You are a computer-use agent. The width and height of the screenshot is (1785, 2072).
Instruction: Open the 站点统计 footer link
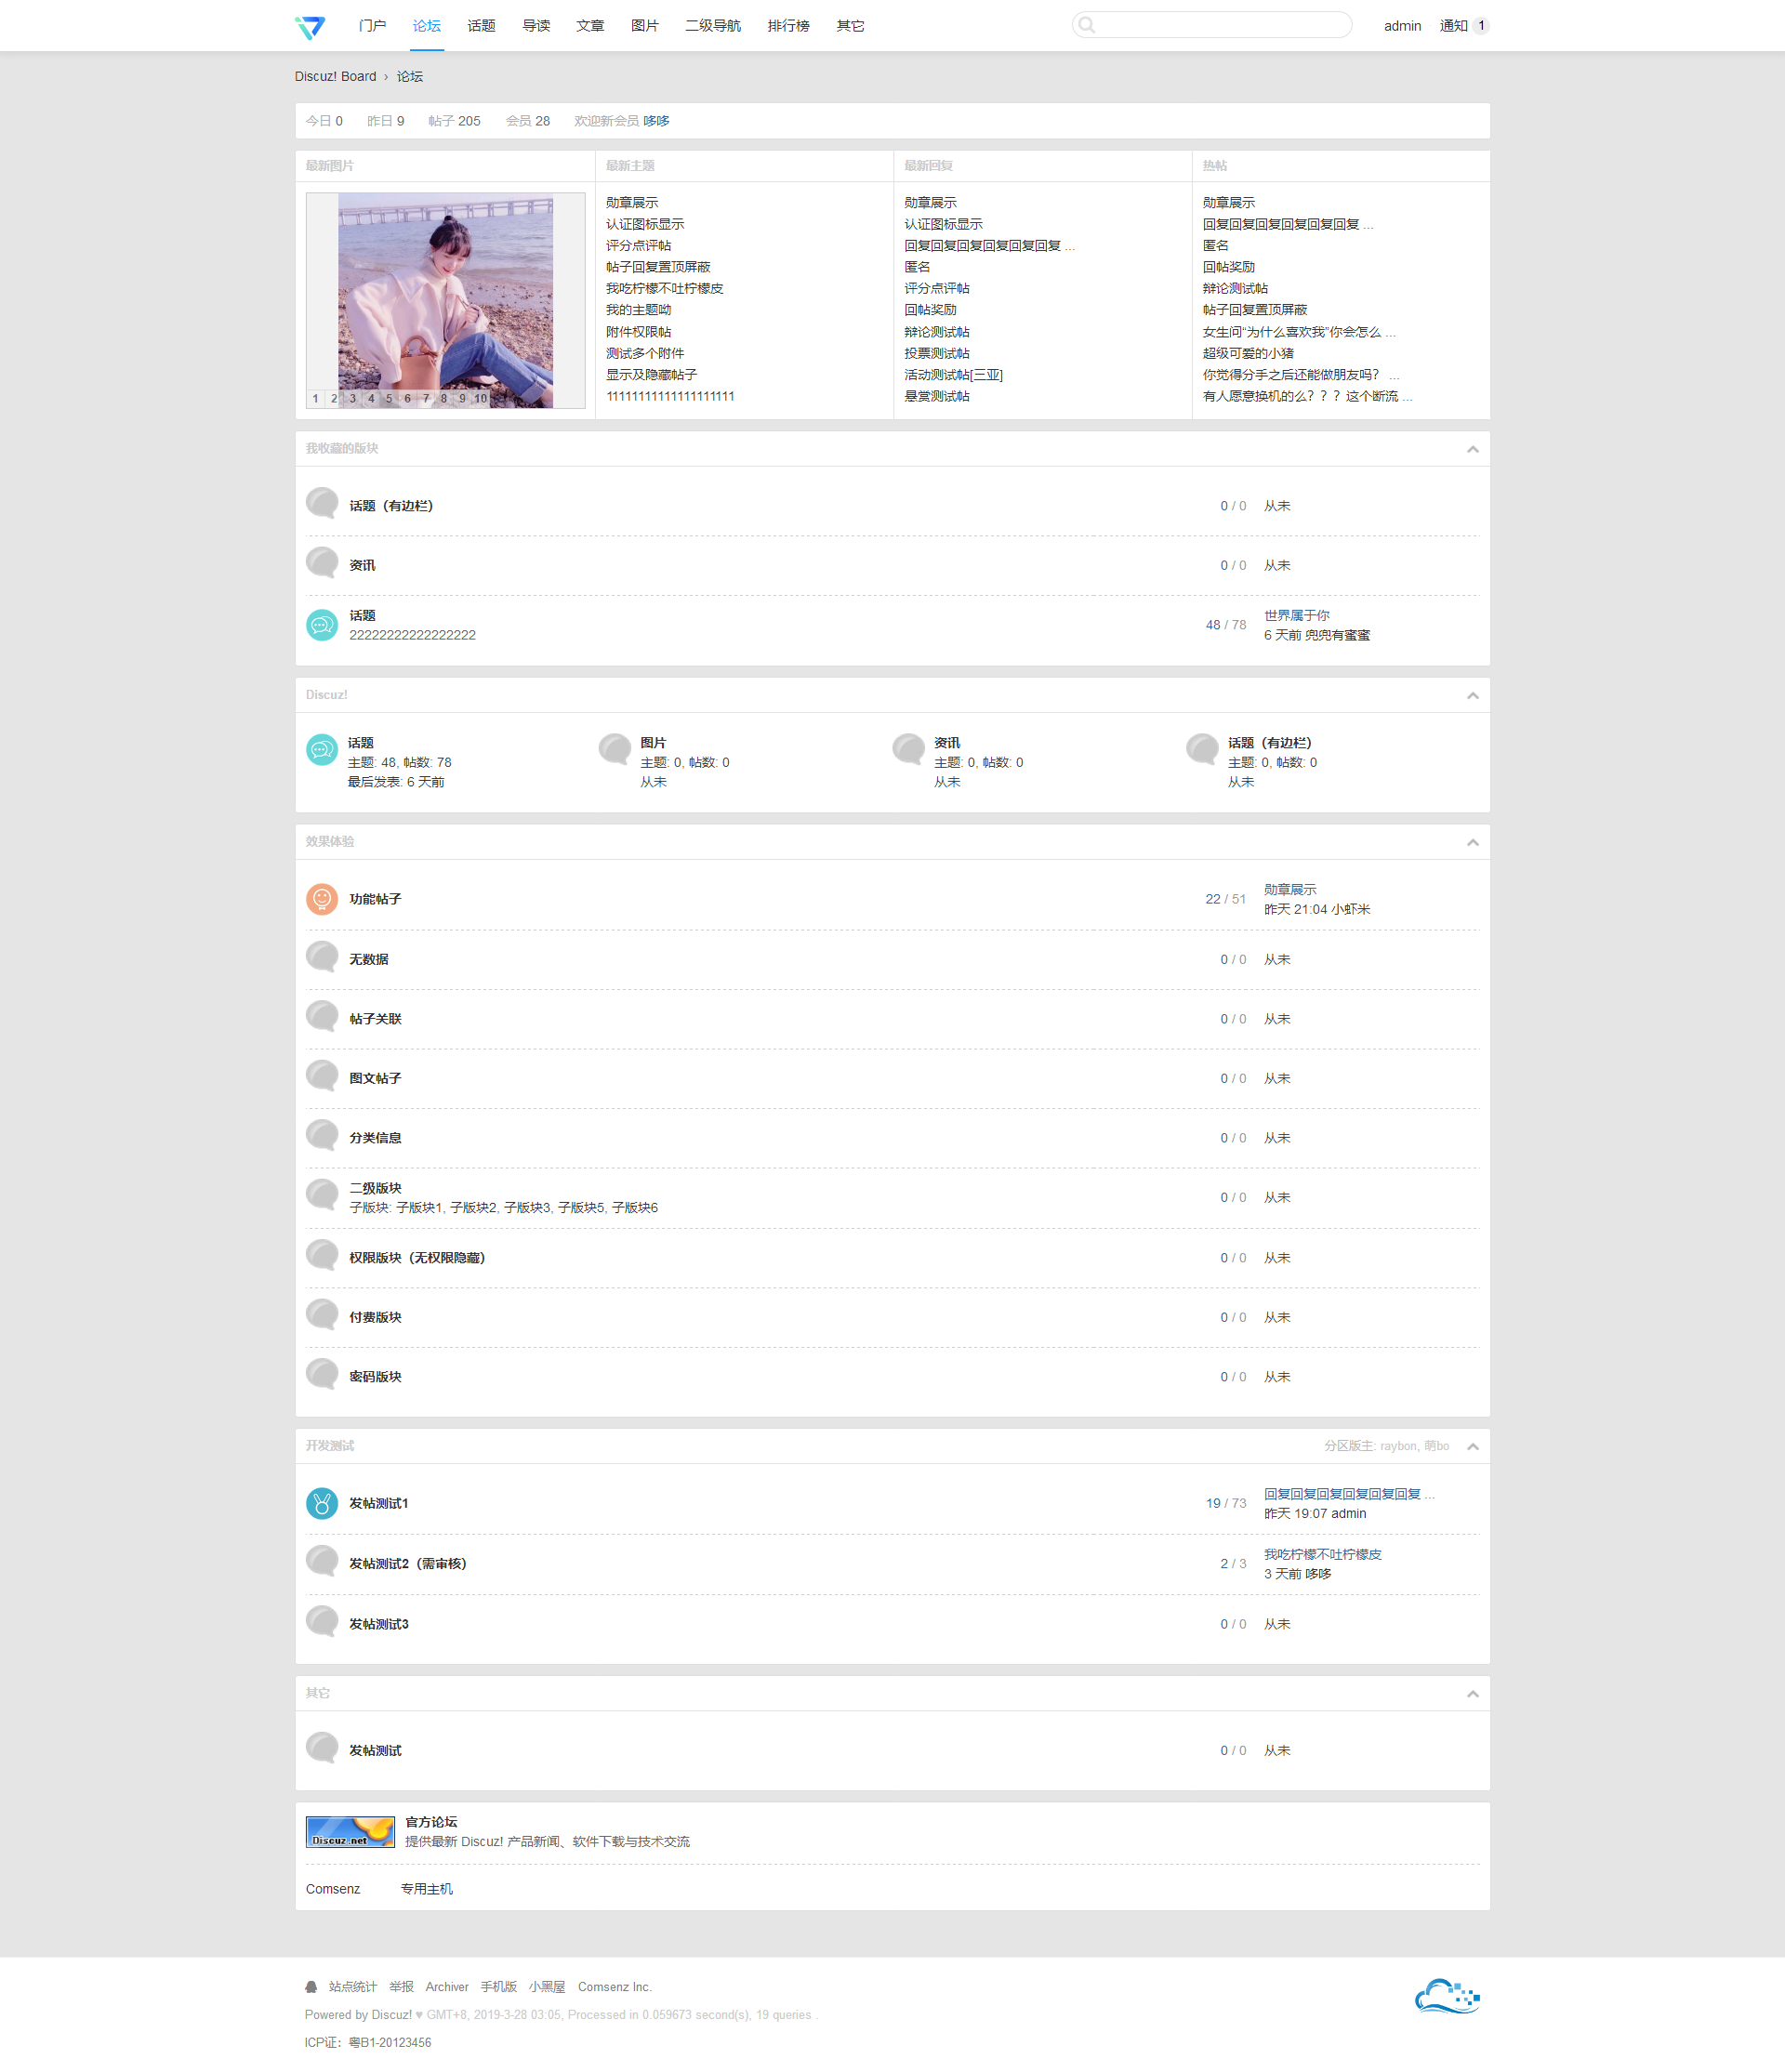pos(353,1987)
